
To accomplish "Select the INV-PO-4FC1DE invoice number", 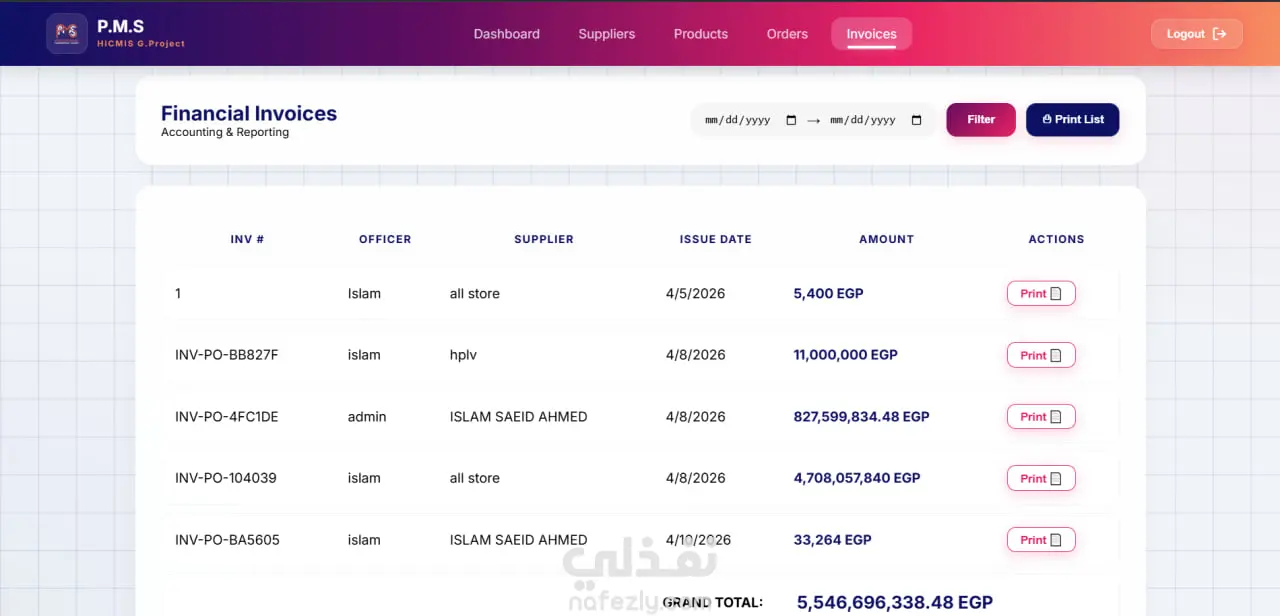I will tap(227, 417).
